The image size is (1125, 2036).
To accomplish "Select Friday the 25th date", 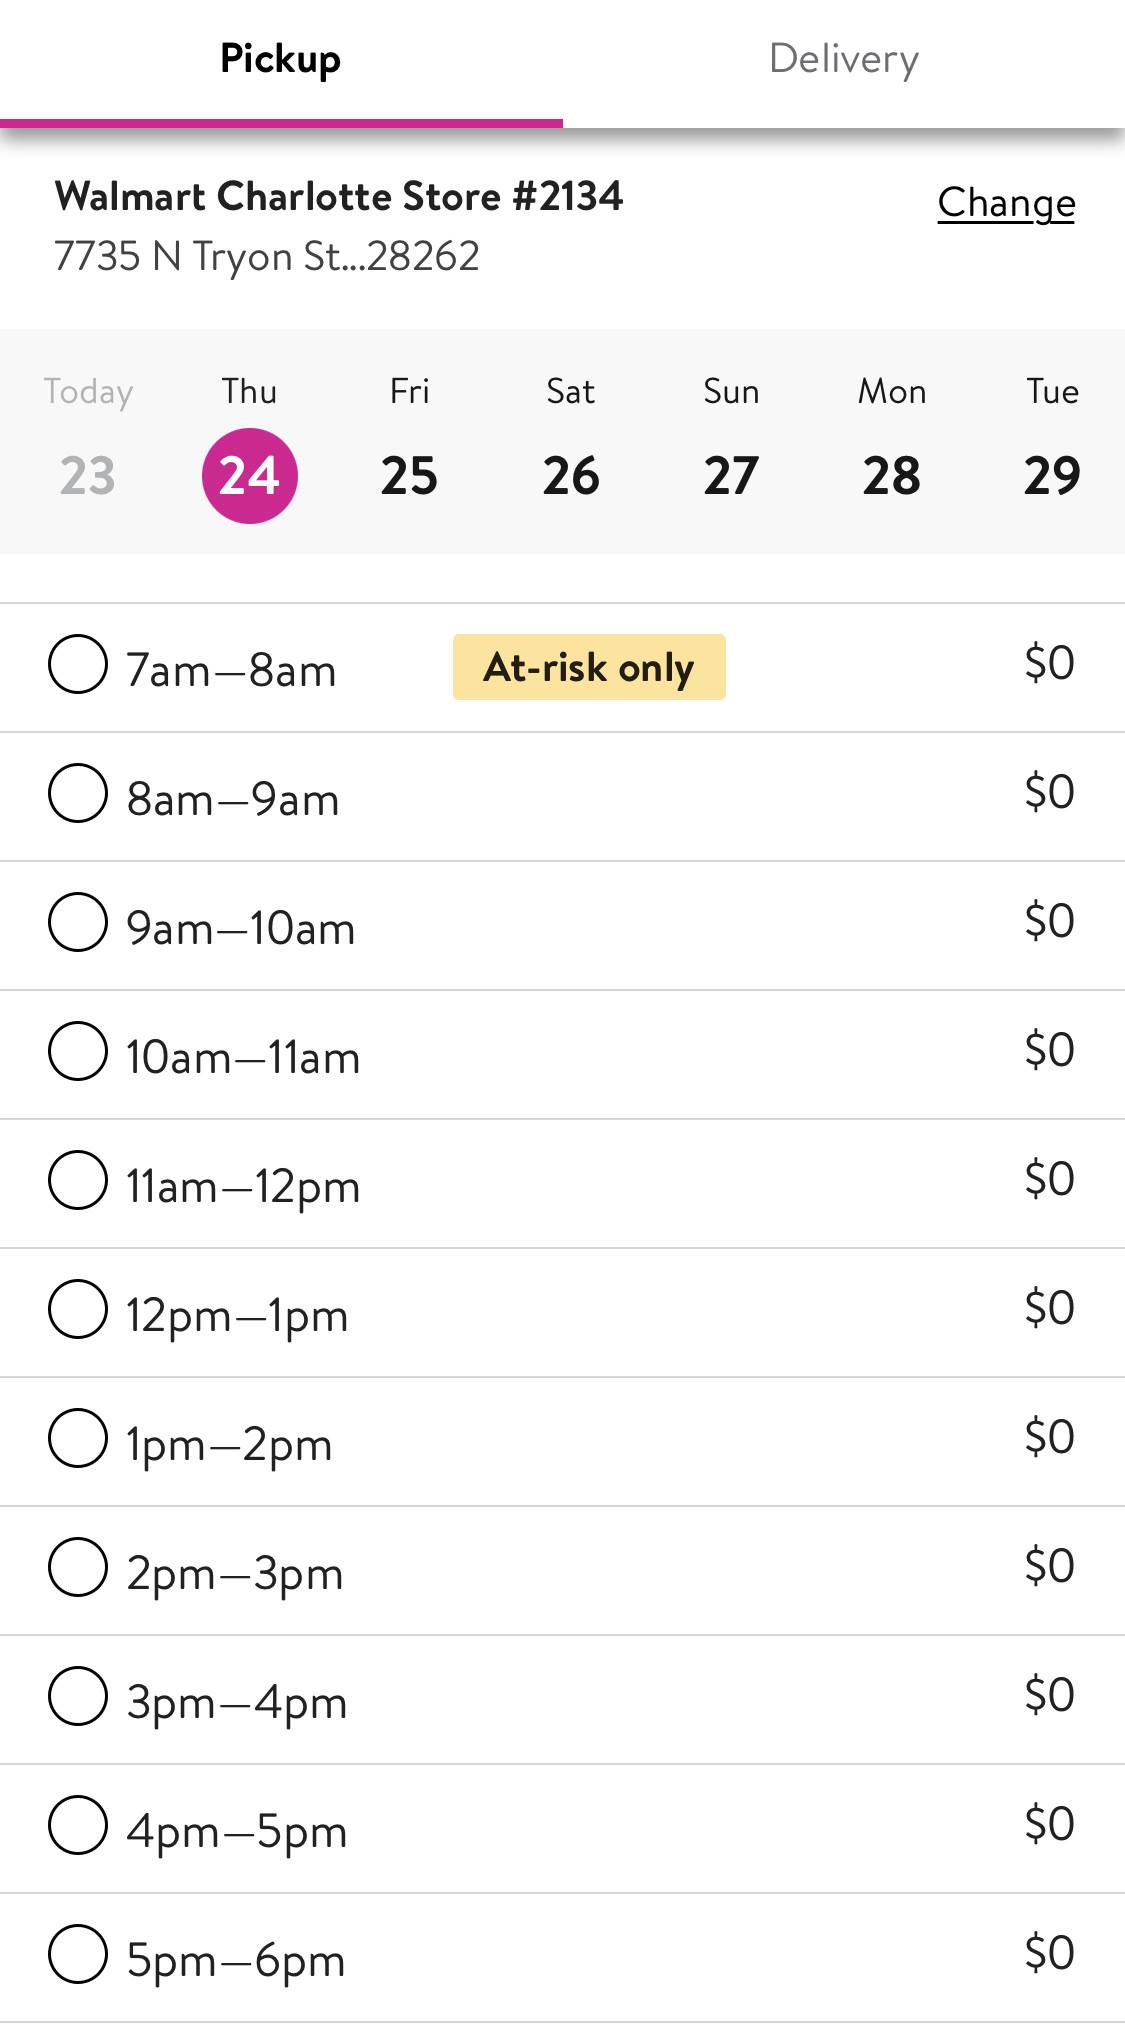I will coord(409,475).
